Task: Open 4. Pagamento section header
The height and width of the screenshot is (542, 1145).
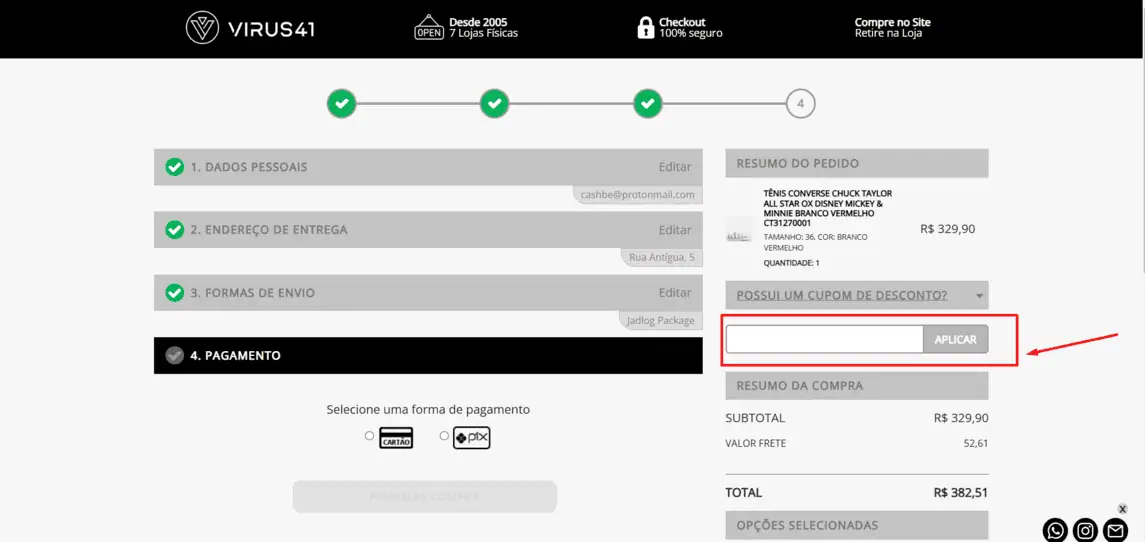Action: 428,356
